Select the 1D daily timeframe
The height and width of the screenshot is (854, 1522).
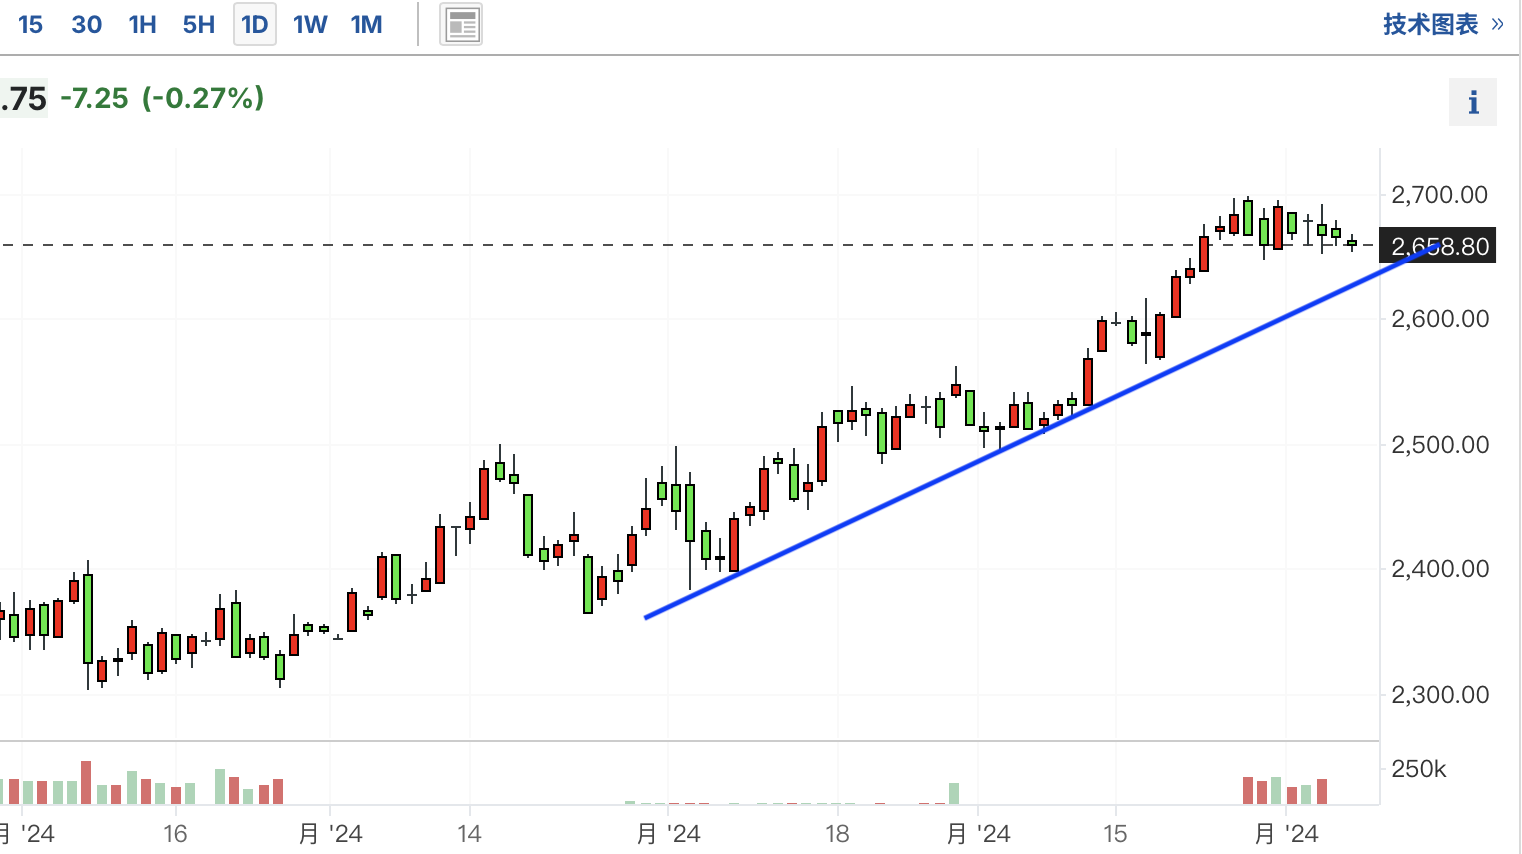[255, 24]
